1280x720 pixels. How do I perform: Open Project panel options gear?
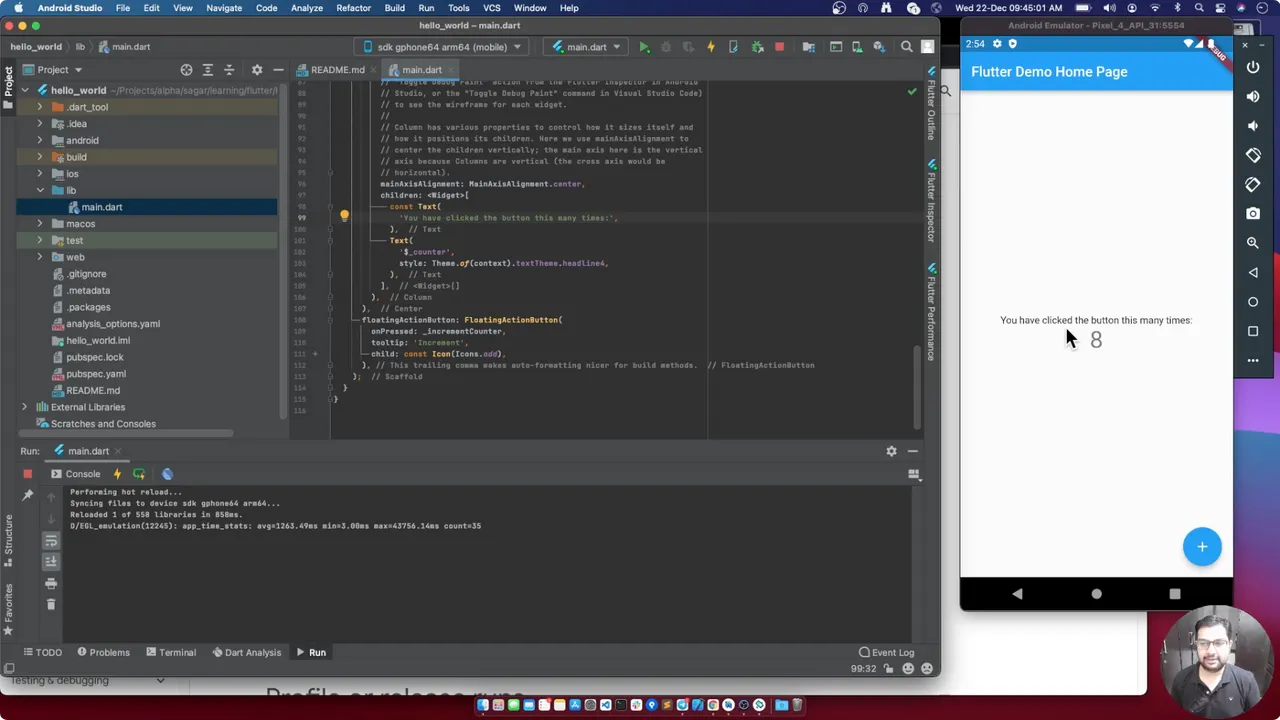[257, 70]
